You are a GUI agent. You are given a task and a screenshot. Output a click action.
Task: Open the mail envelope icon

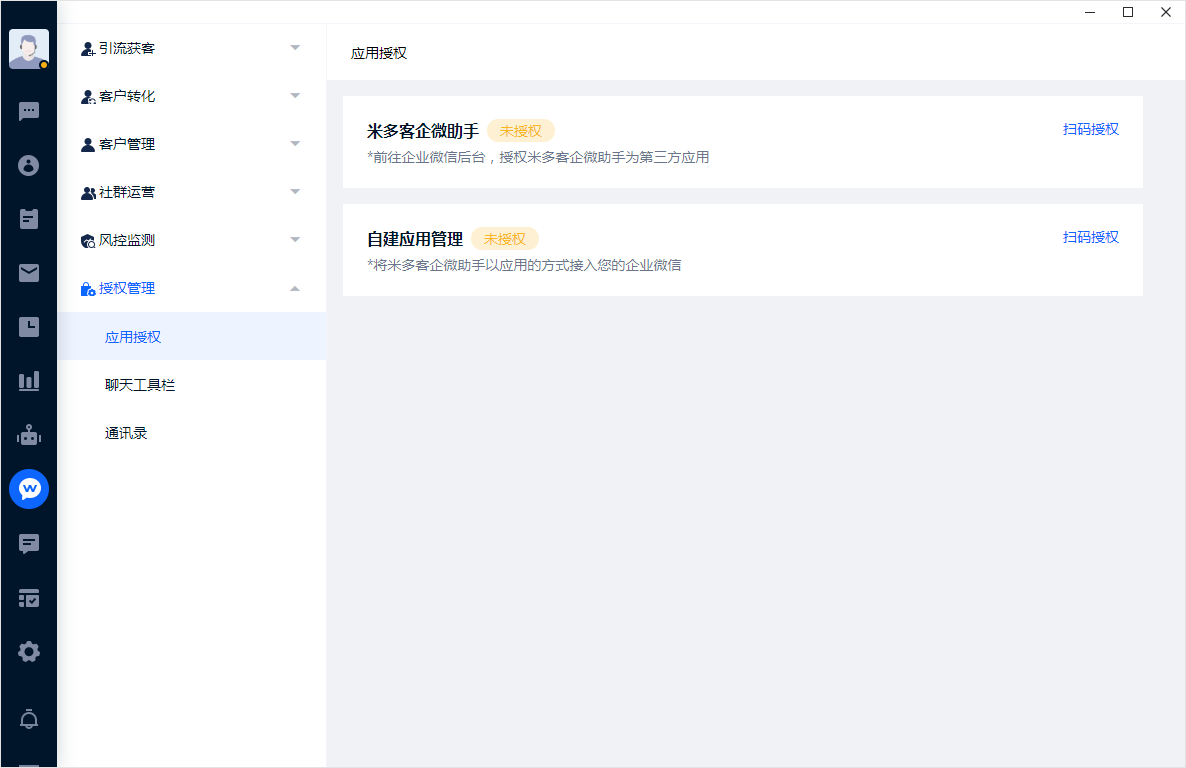[29, 273]
